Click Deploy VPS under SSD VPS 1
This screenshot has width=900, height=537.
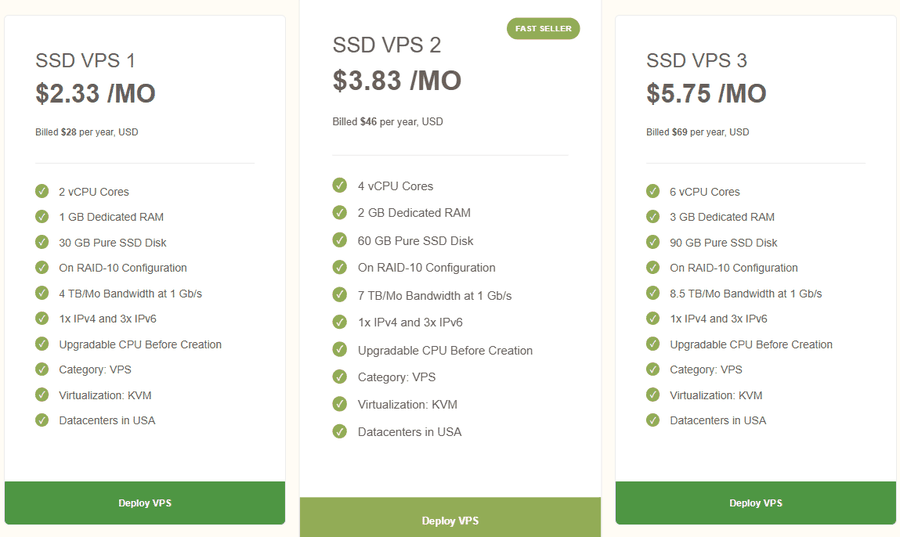click(145, 503)
